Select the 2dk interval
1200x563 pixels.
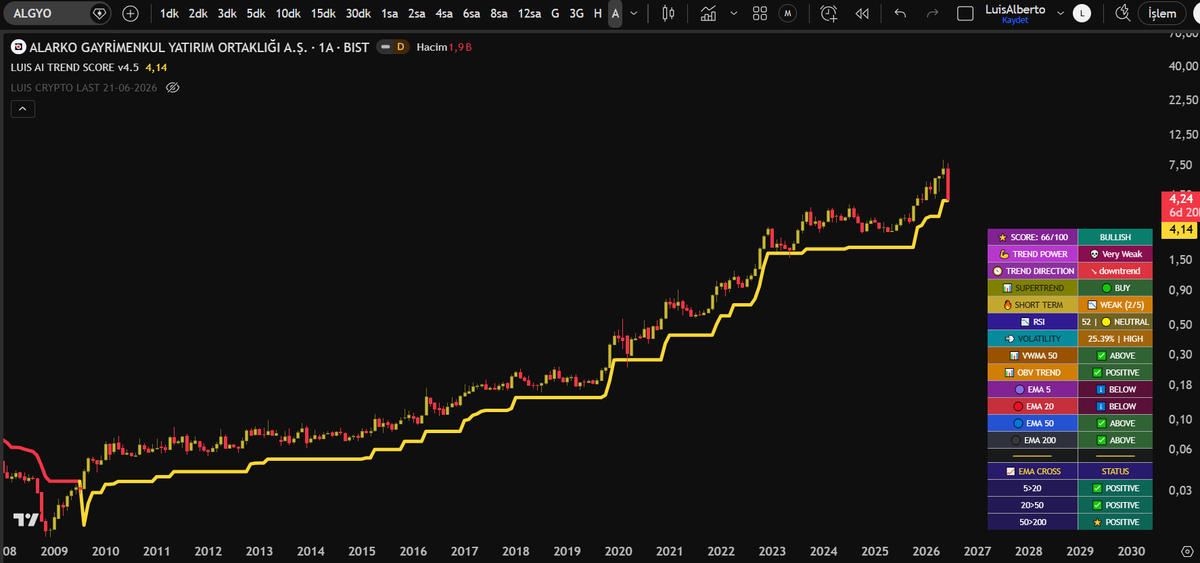pyautogui.click(x=198, y=13)
